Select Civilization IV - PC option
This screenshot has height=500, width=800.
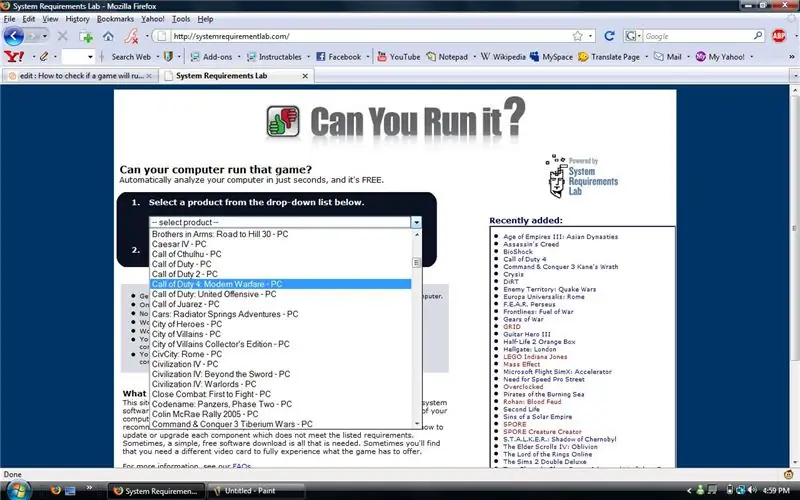point(281,364)
